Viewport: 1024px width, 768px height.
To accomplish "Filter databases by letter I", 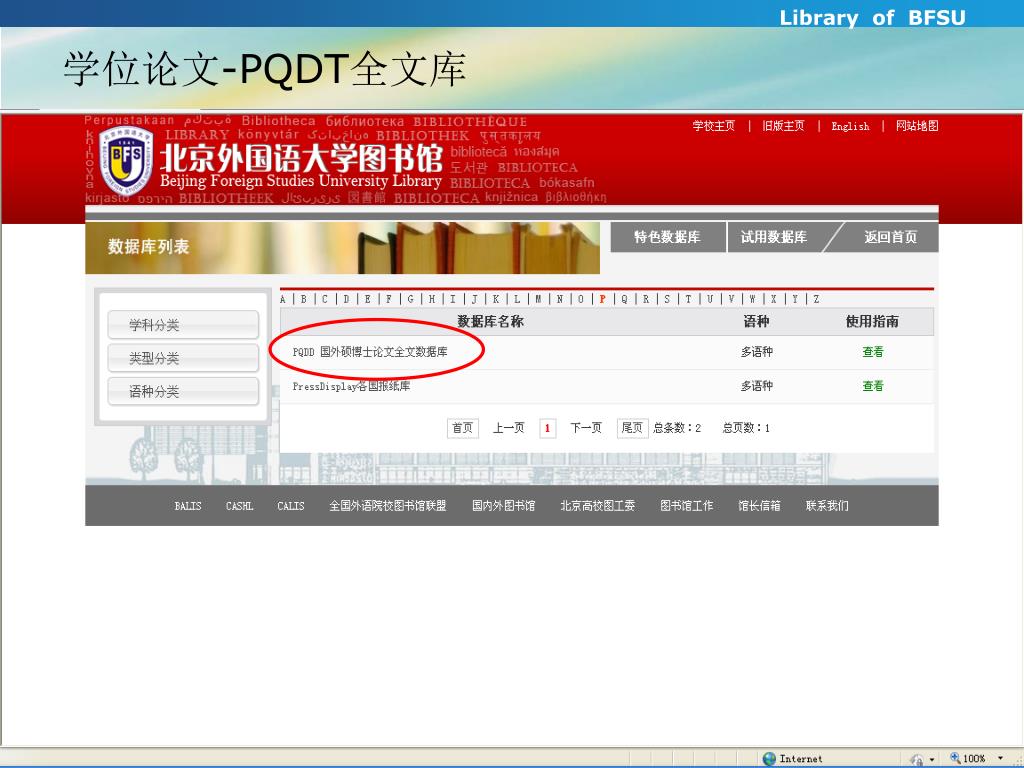I will click(453, 299).
